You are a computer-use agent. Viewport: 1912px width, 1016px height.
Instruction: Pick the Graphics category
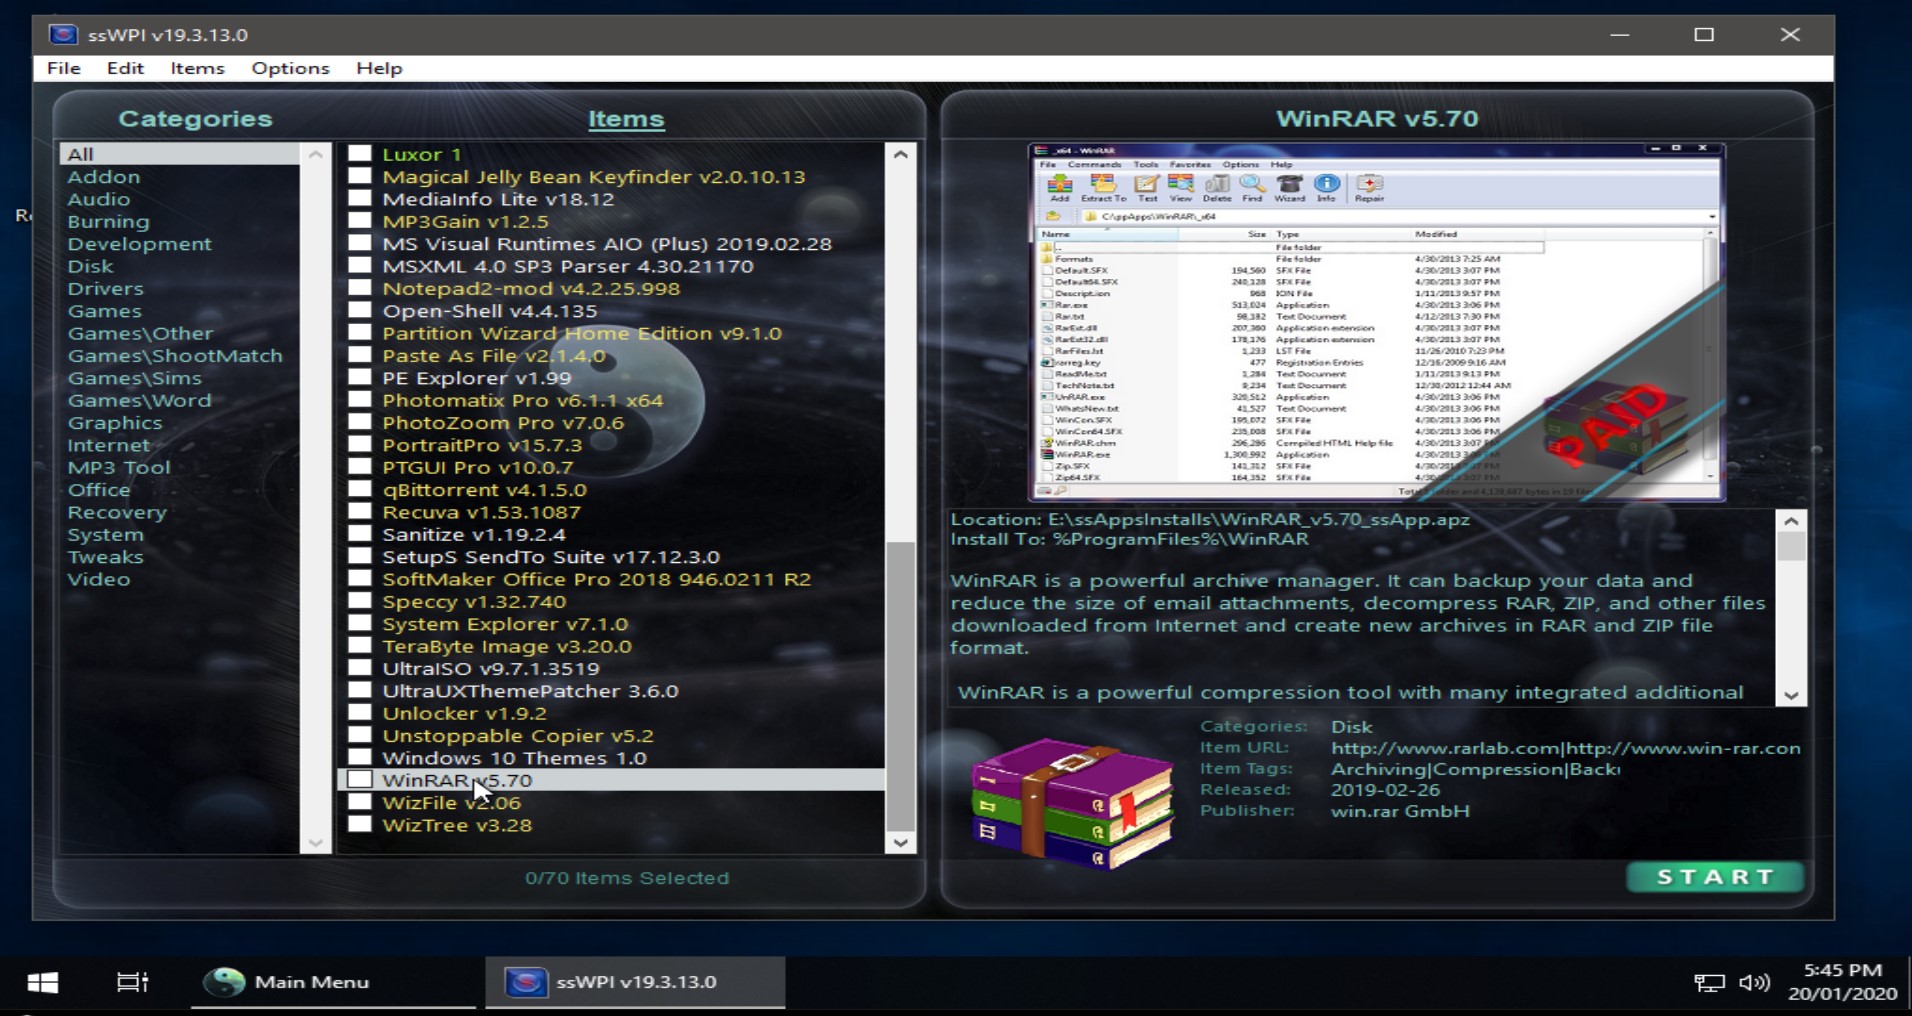pos(114,423)
